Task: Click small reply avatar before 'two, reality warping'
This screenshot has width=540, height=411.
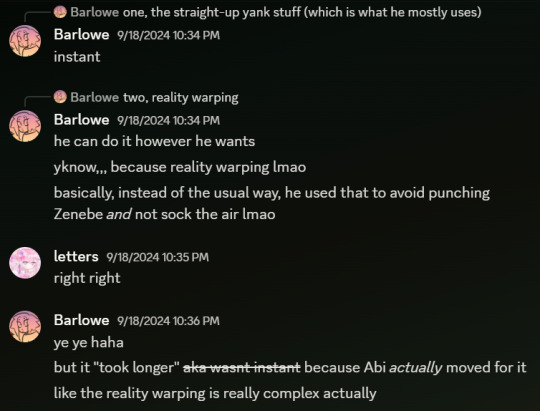Action: pos(60,97)
